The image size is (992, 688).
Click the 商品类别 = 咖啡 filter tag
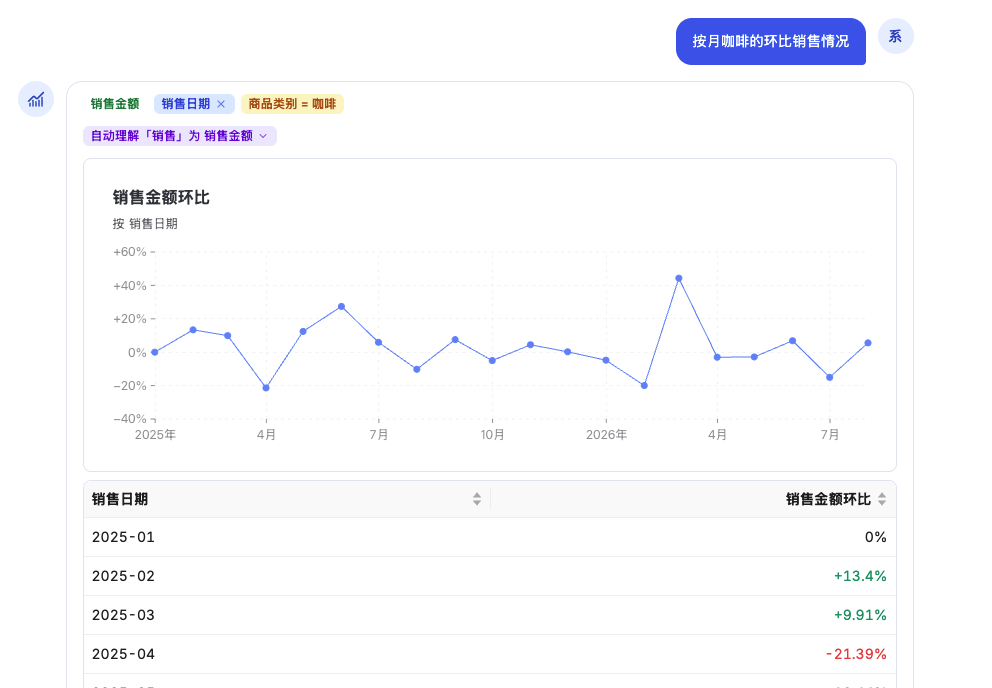[x=292, y=104]
